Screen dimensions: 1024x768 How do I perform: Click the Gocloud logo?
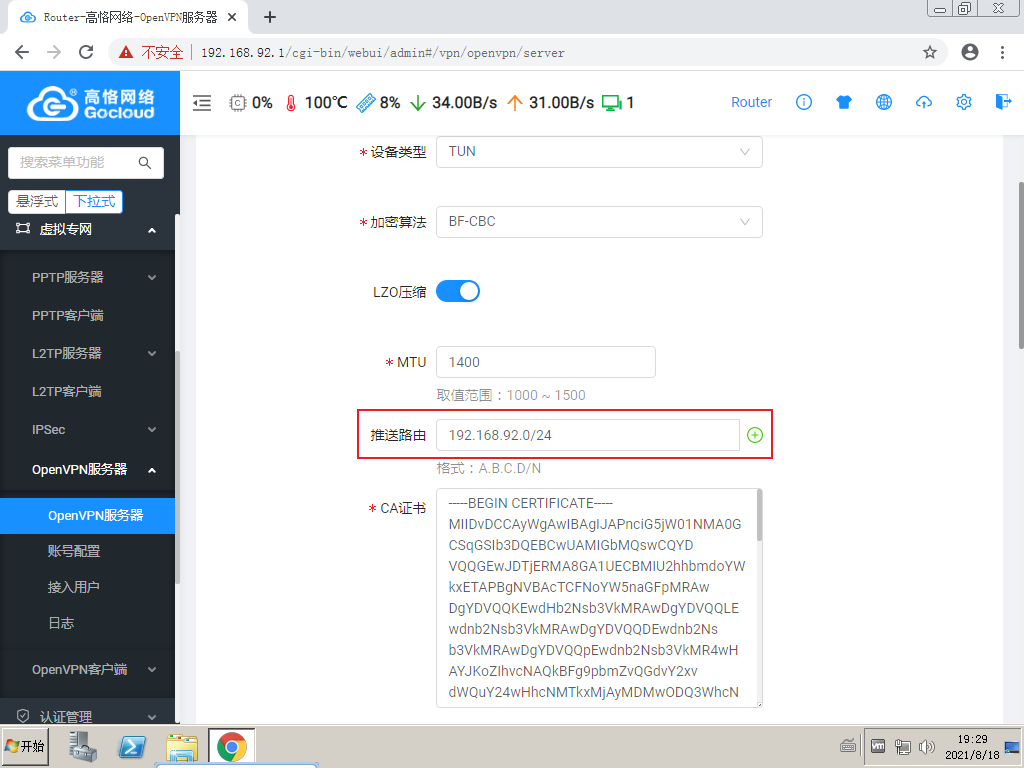[90, 103]
